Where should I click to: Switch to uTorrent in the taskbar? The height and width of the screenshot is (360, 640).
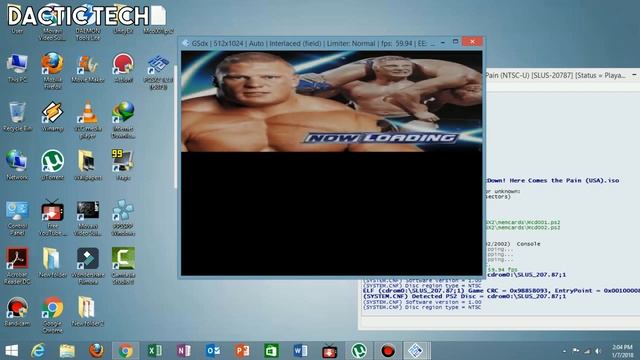pos(359,351)
